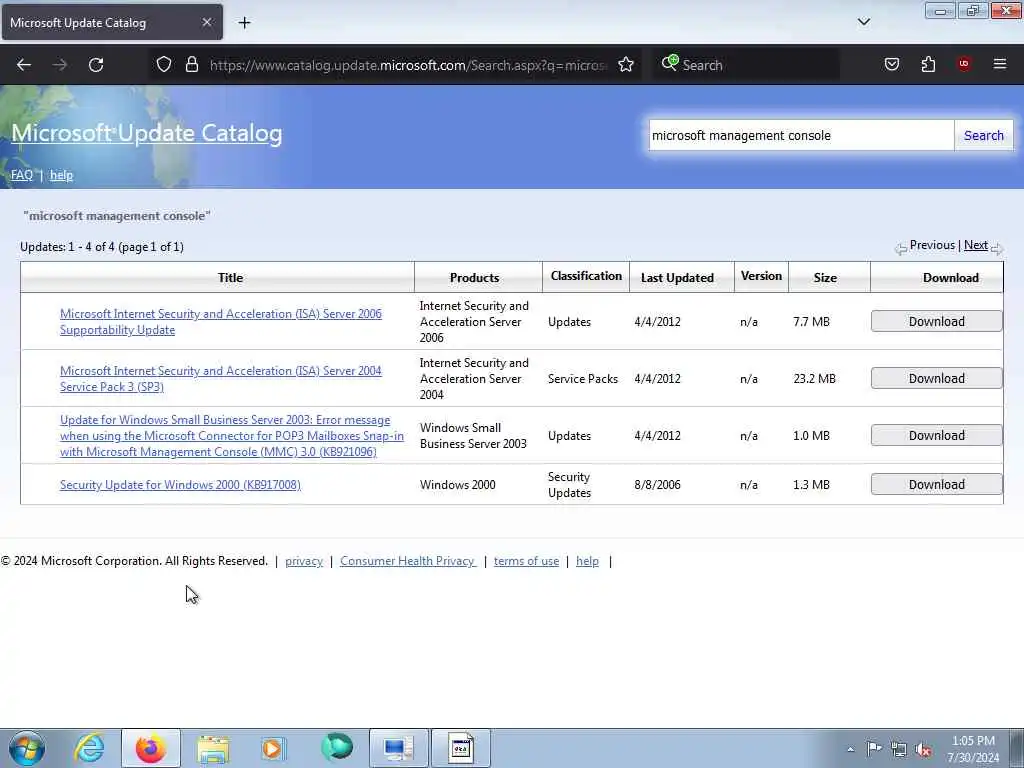
Task: Go to Next results page link
Action: 976,245
